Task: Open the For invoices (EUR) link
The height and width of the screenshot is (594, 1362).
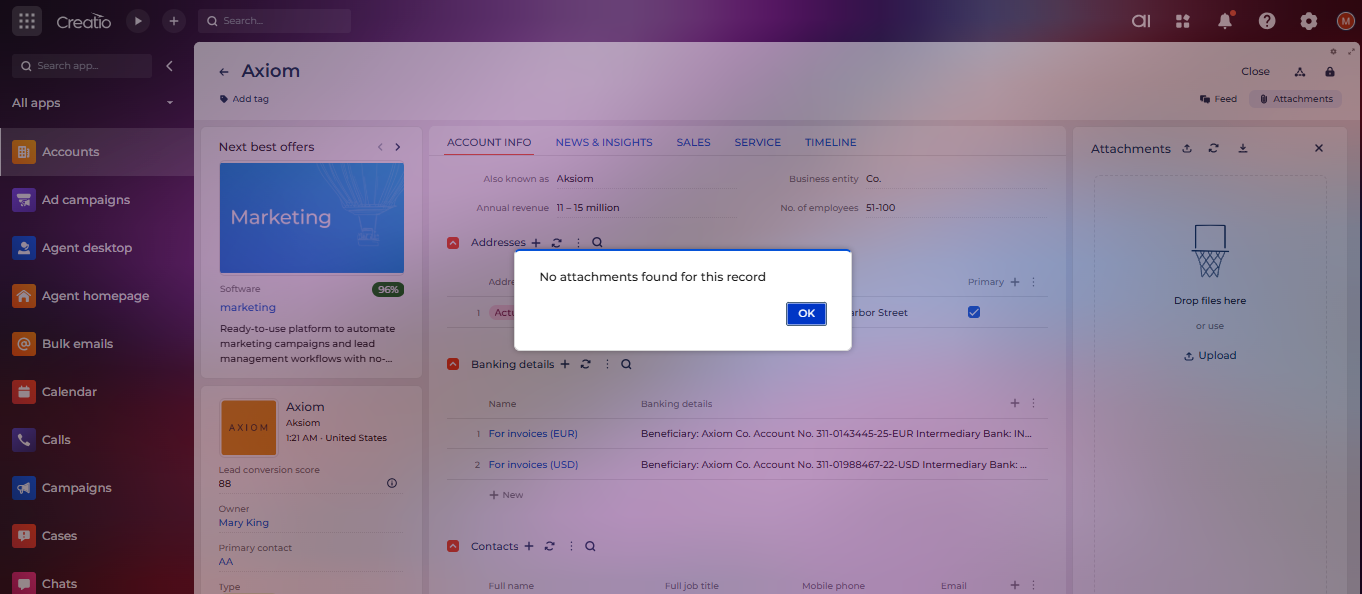Action: coord(533,434)
